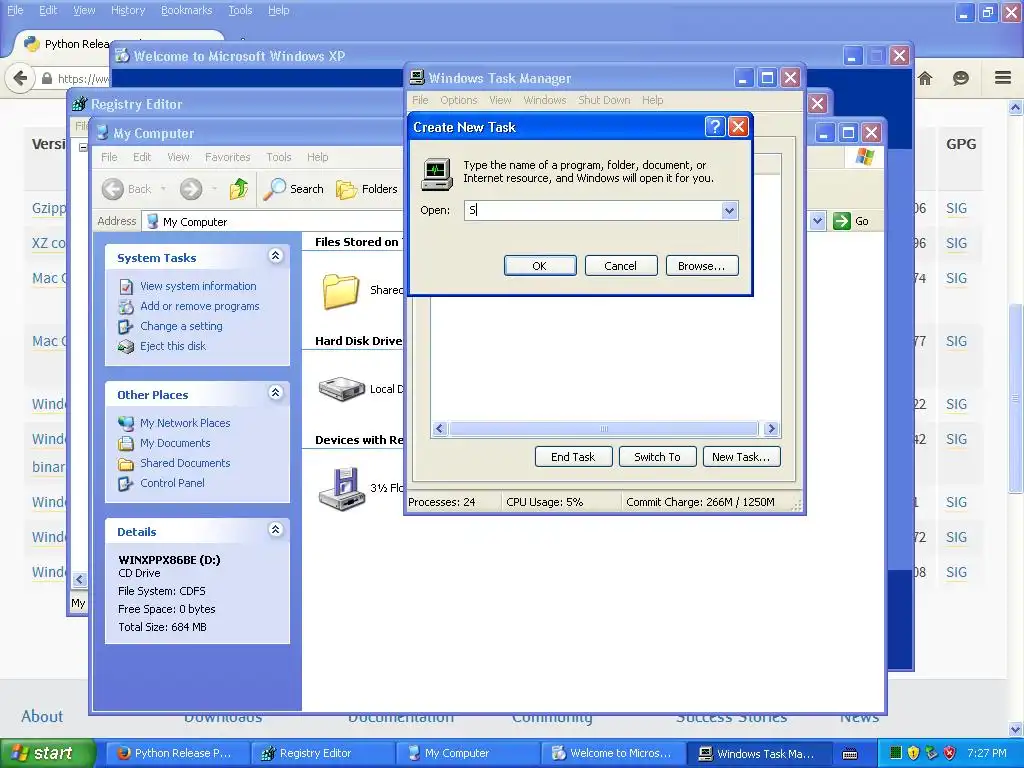Click Eject this disk link
Screen dimensions: 1024x768
coord(173,346)
